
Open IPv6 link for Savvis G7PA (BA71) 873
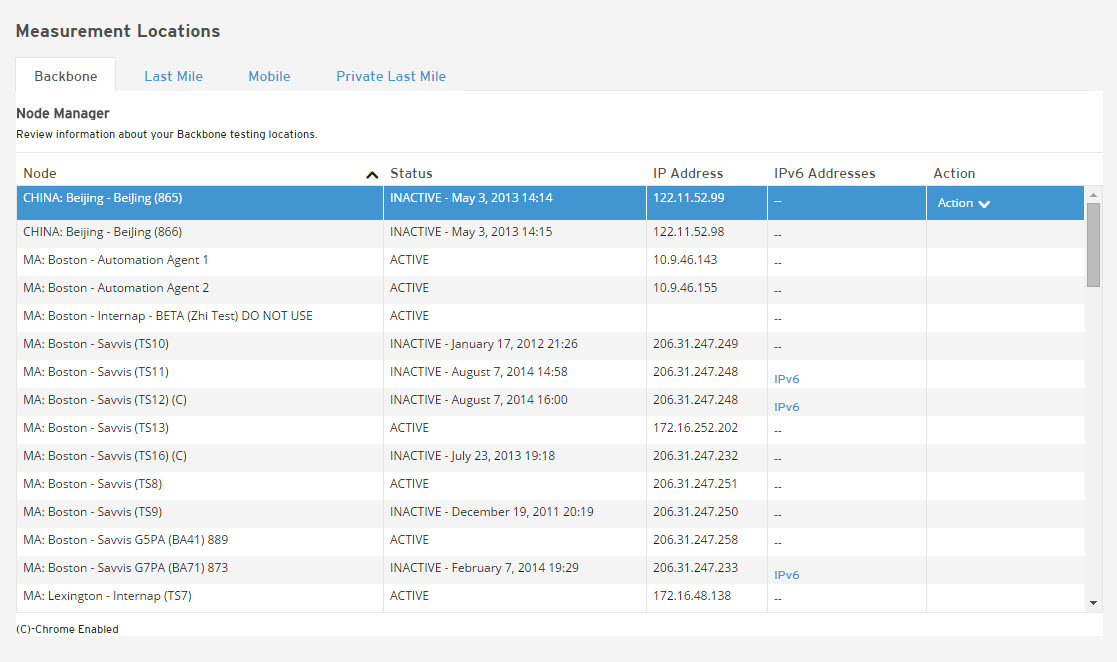[786, 575]
